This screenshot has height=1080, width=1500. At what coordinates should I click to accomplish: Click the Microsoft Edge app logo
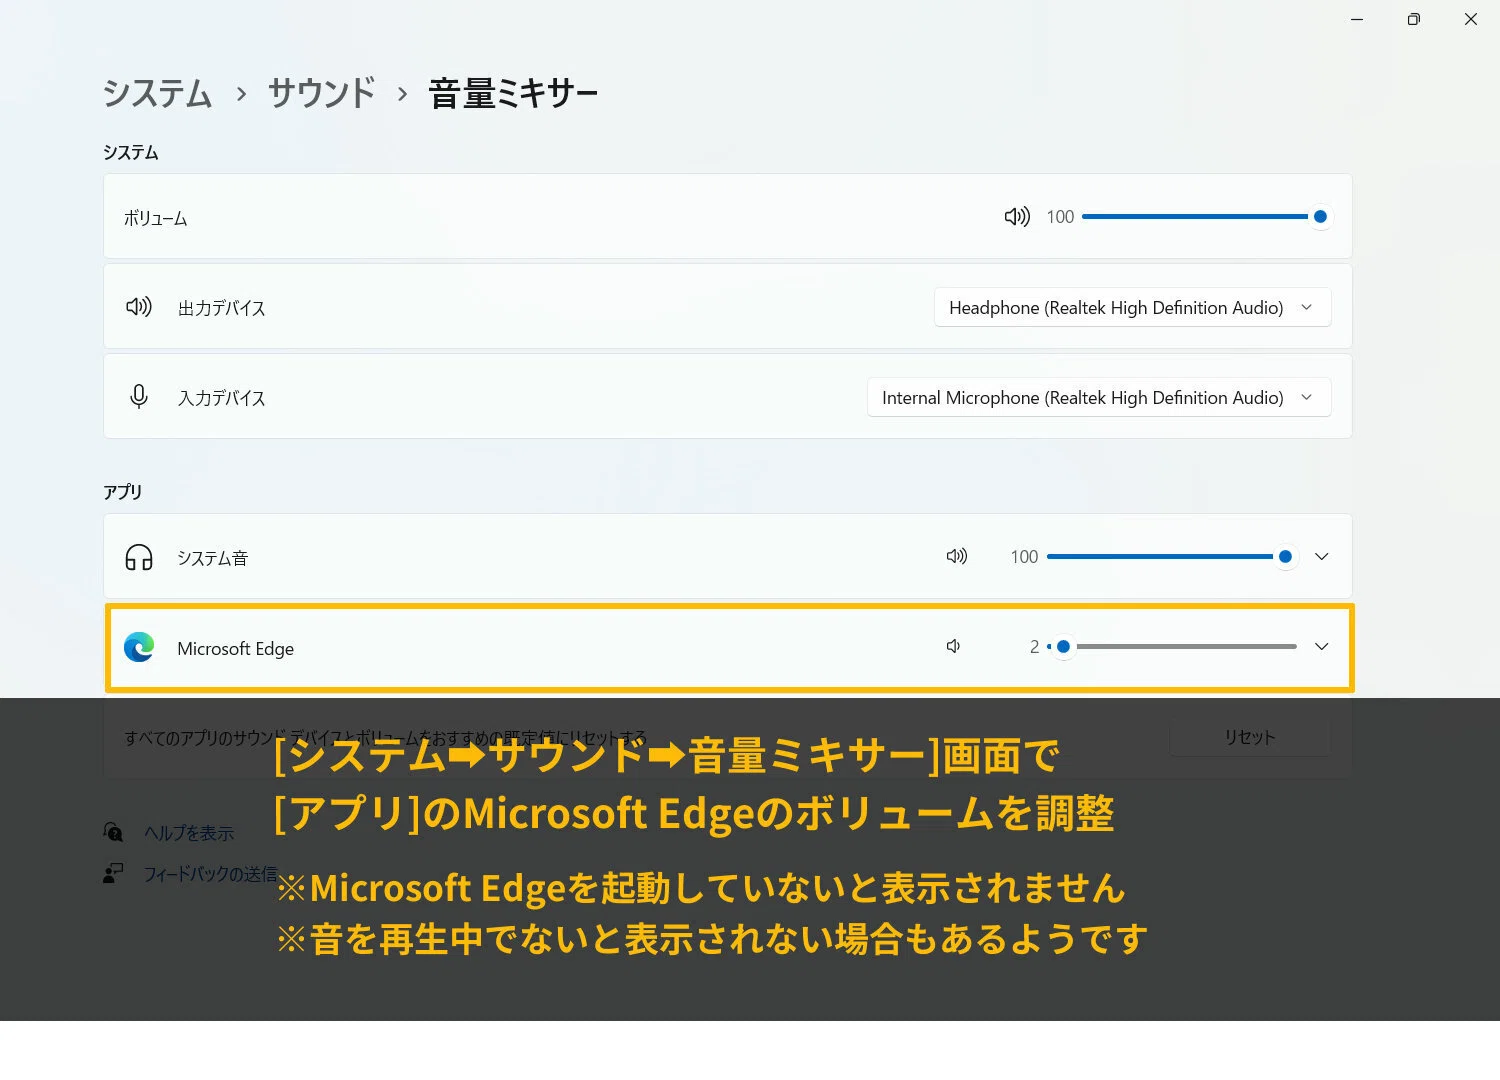coord(139,647)
